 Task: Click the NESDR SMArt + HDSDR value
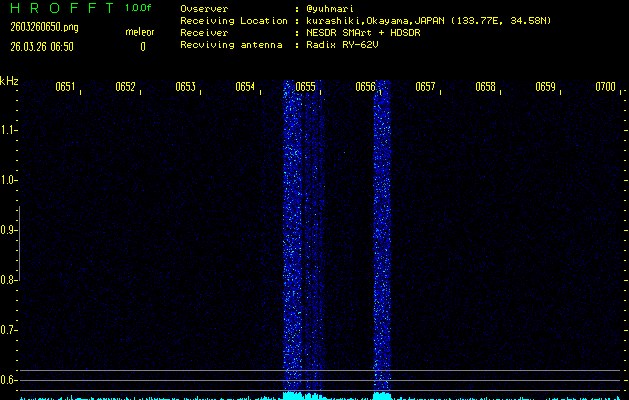pos(363,33)
